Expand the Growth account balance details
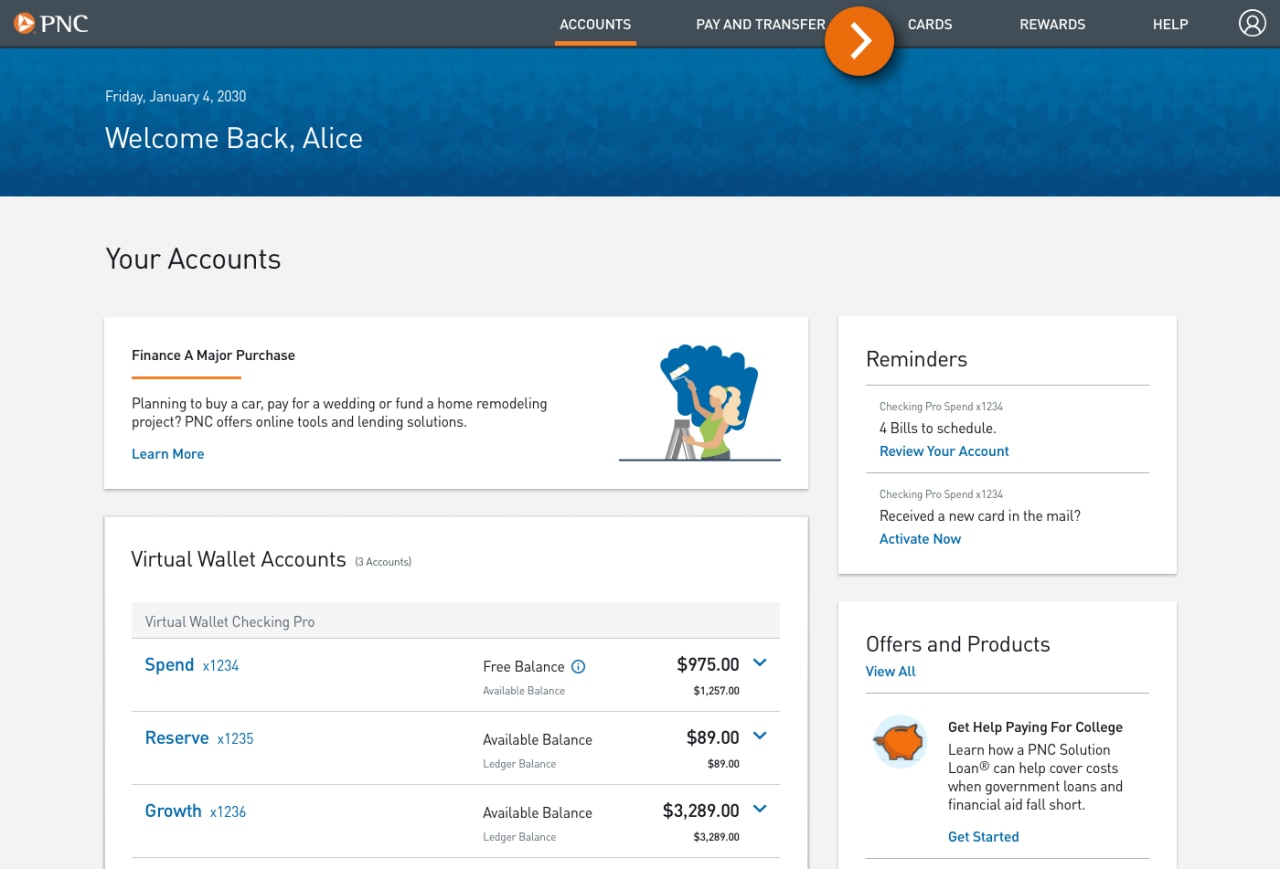1280x869 pixels. click(x=759, y=808)
